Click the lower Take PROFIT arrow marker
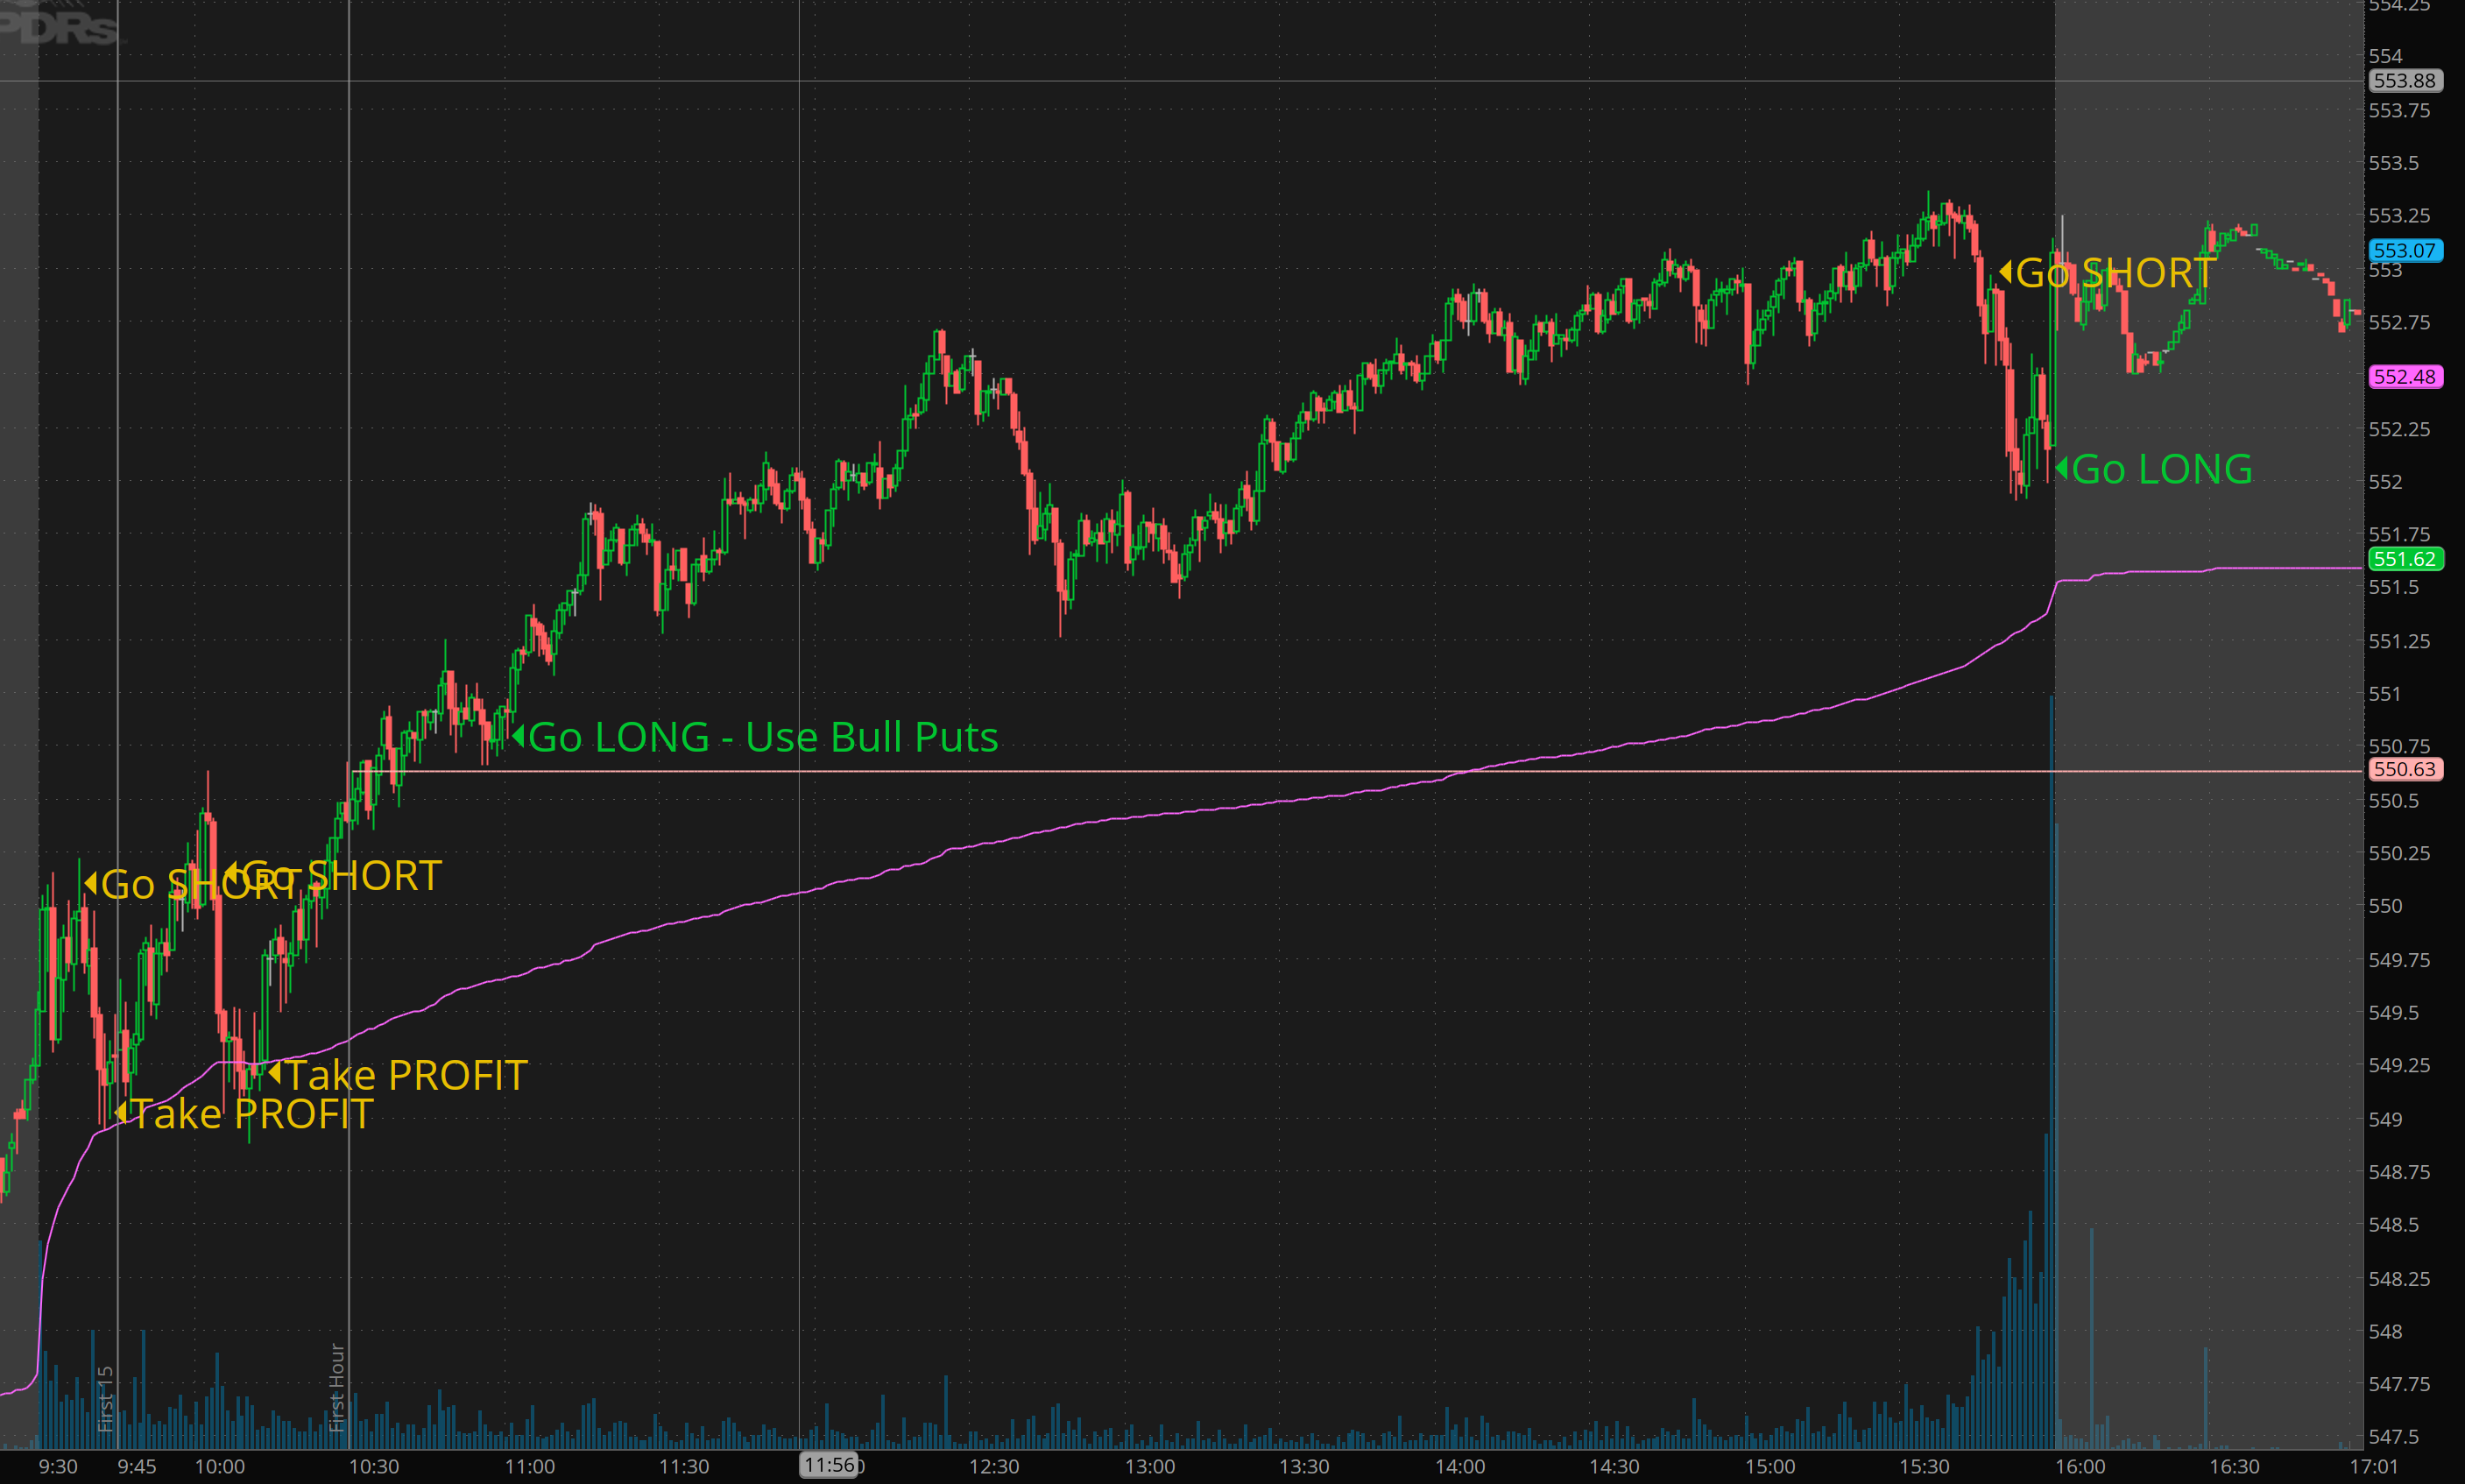Screen dimensions: 2465x1484 tap(121, 1112)
